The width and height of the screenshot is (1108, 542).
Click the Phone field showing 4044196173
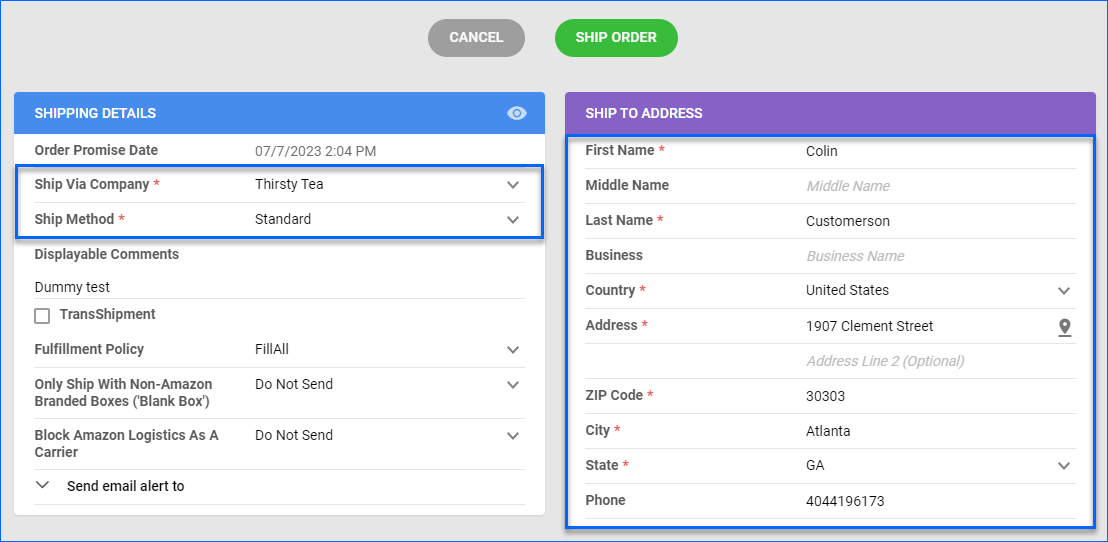941,501
